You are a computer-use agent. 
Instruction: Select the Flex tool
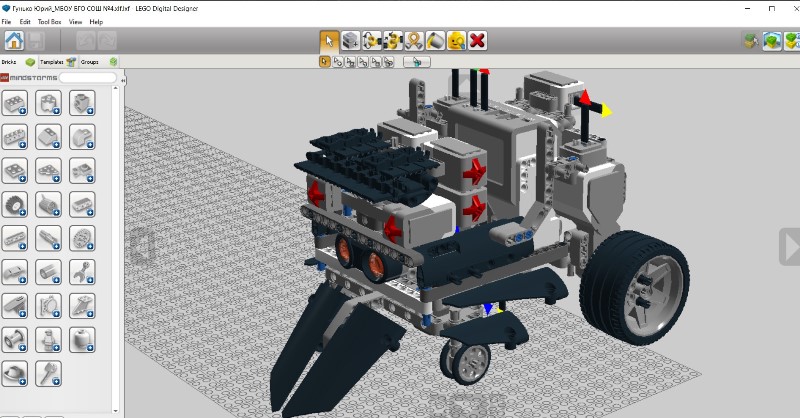tap(414, 41)
